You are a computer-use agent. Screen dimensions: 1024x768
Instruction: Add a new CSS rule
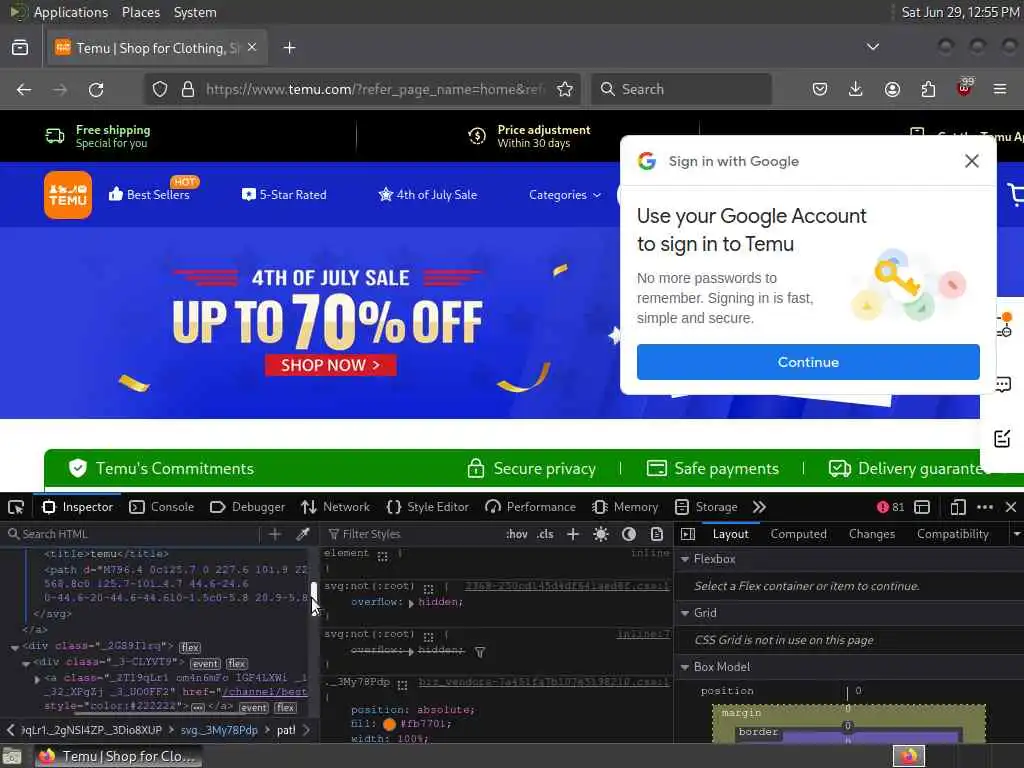pos(573,534)
